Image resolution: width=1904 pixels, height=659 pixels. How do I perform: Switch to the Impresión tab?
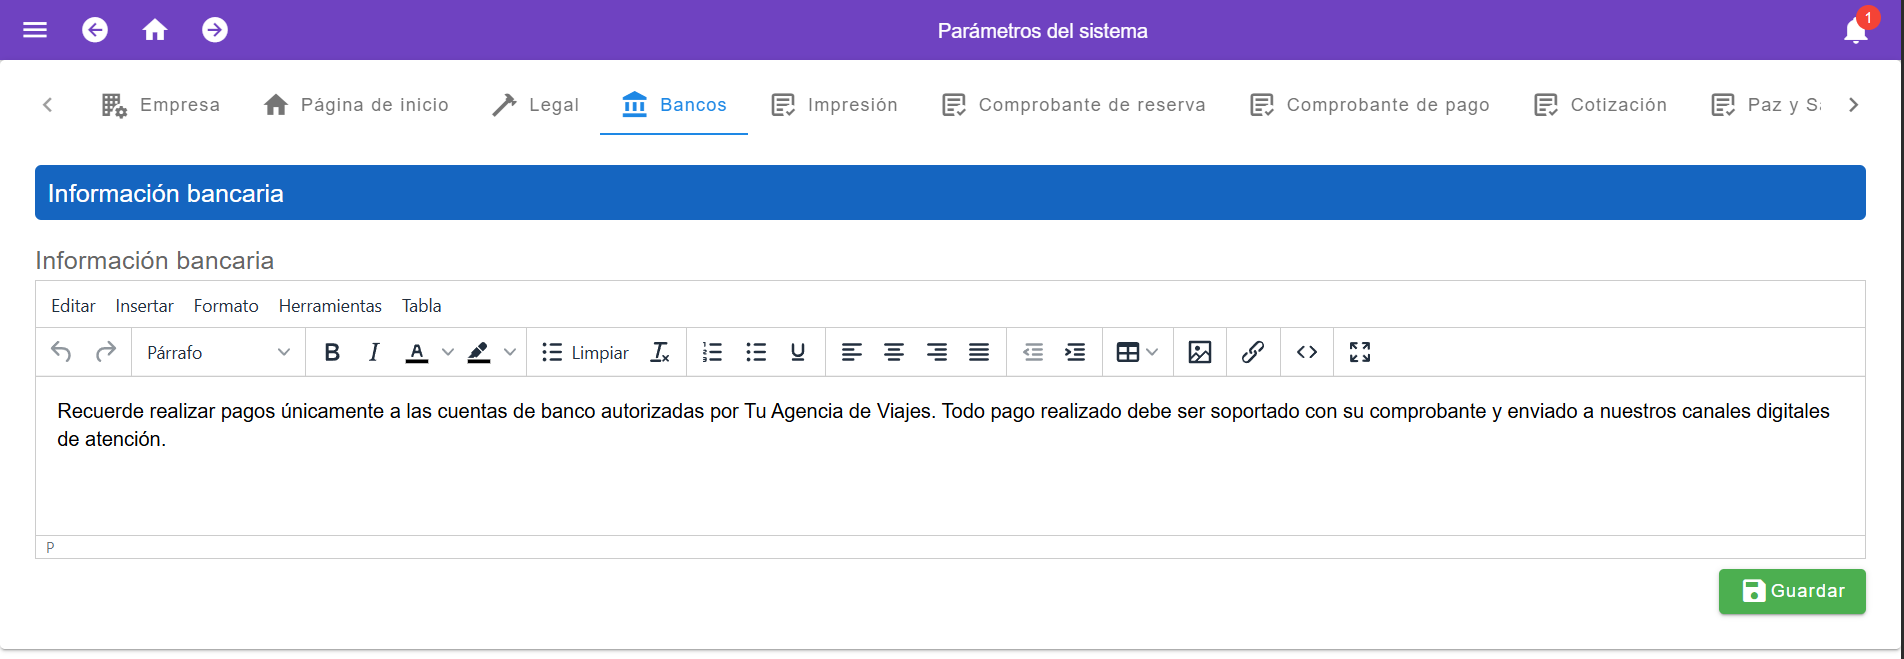tap(834, 105)
